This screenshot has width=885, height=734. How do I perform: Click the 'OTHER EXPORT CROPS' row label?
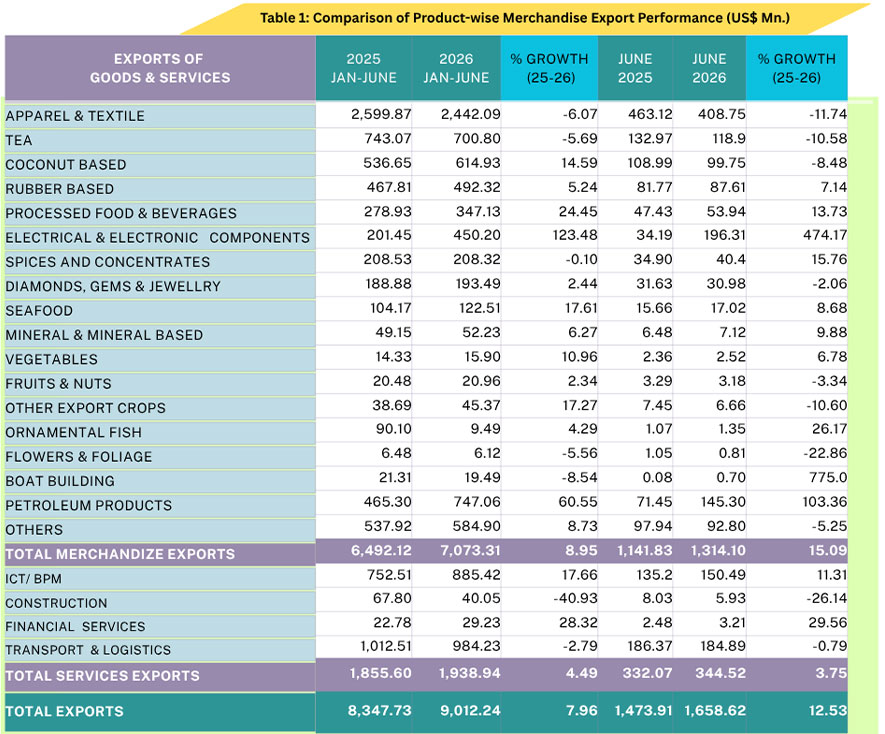coord(85,408)
